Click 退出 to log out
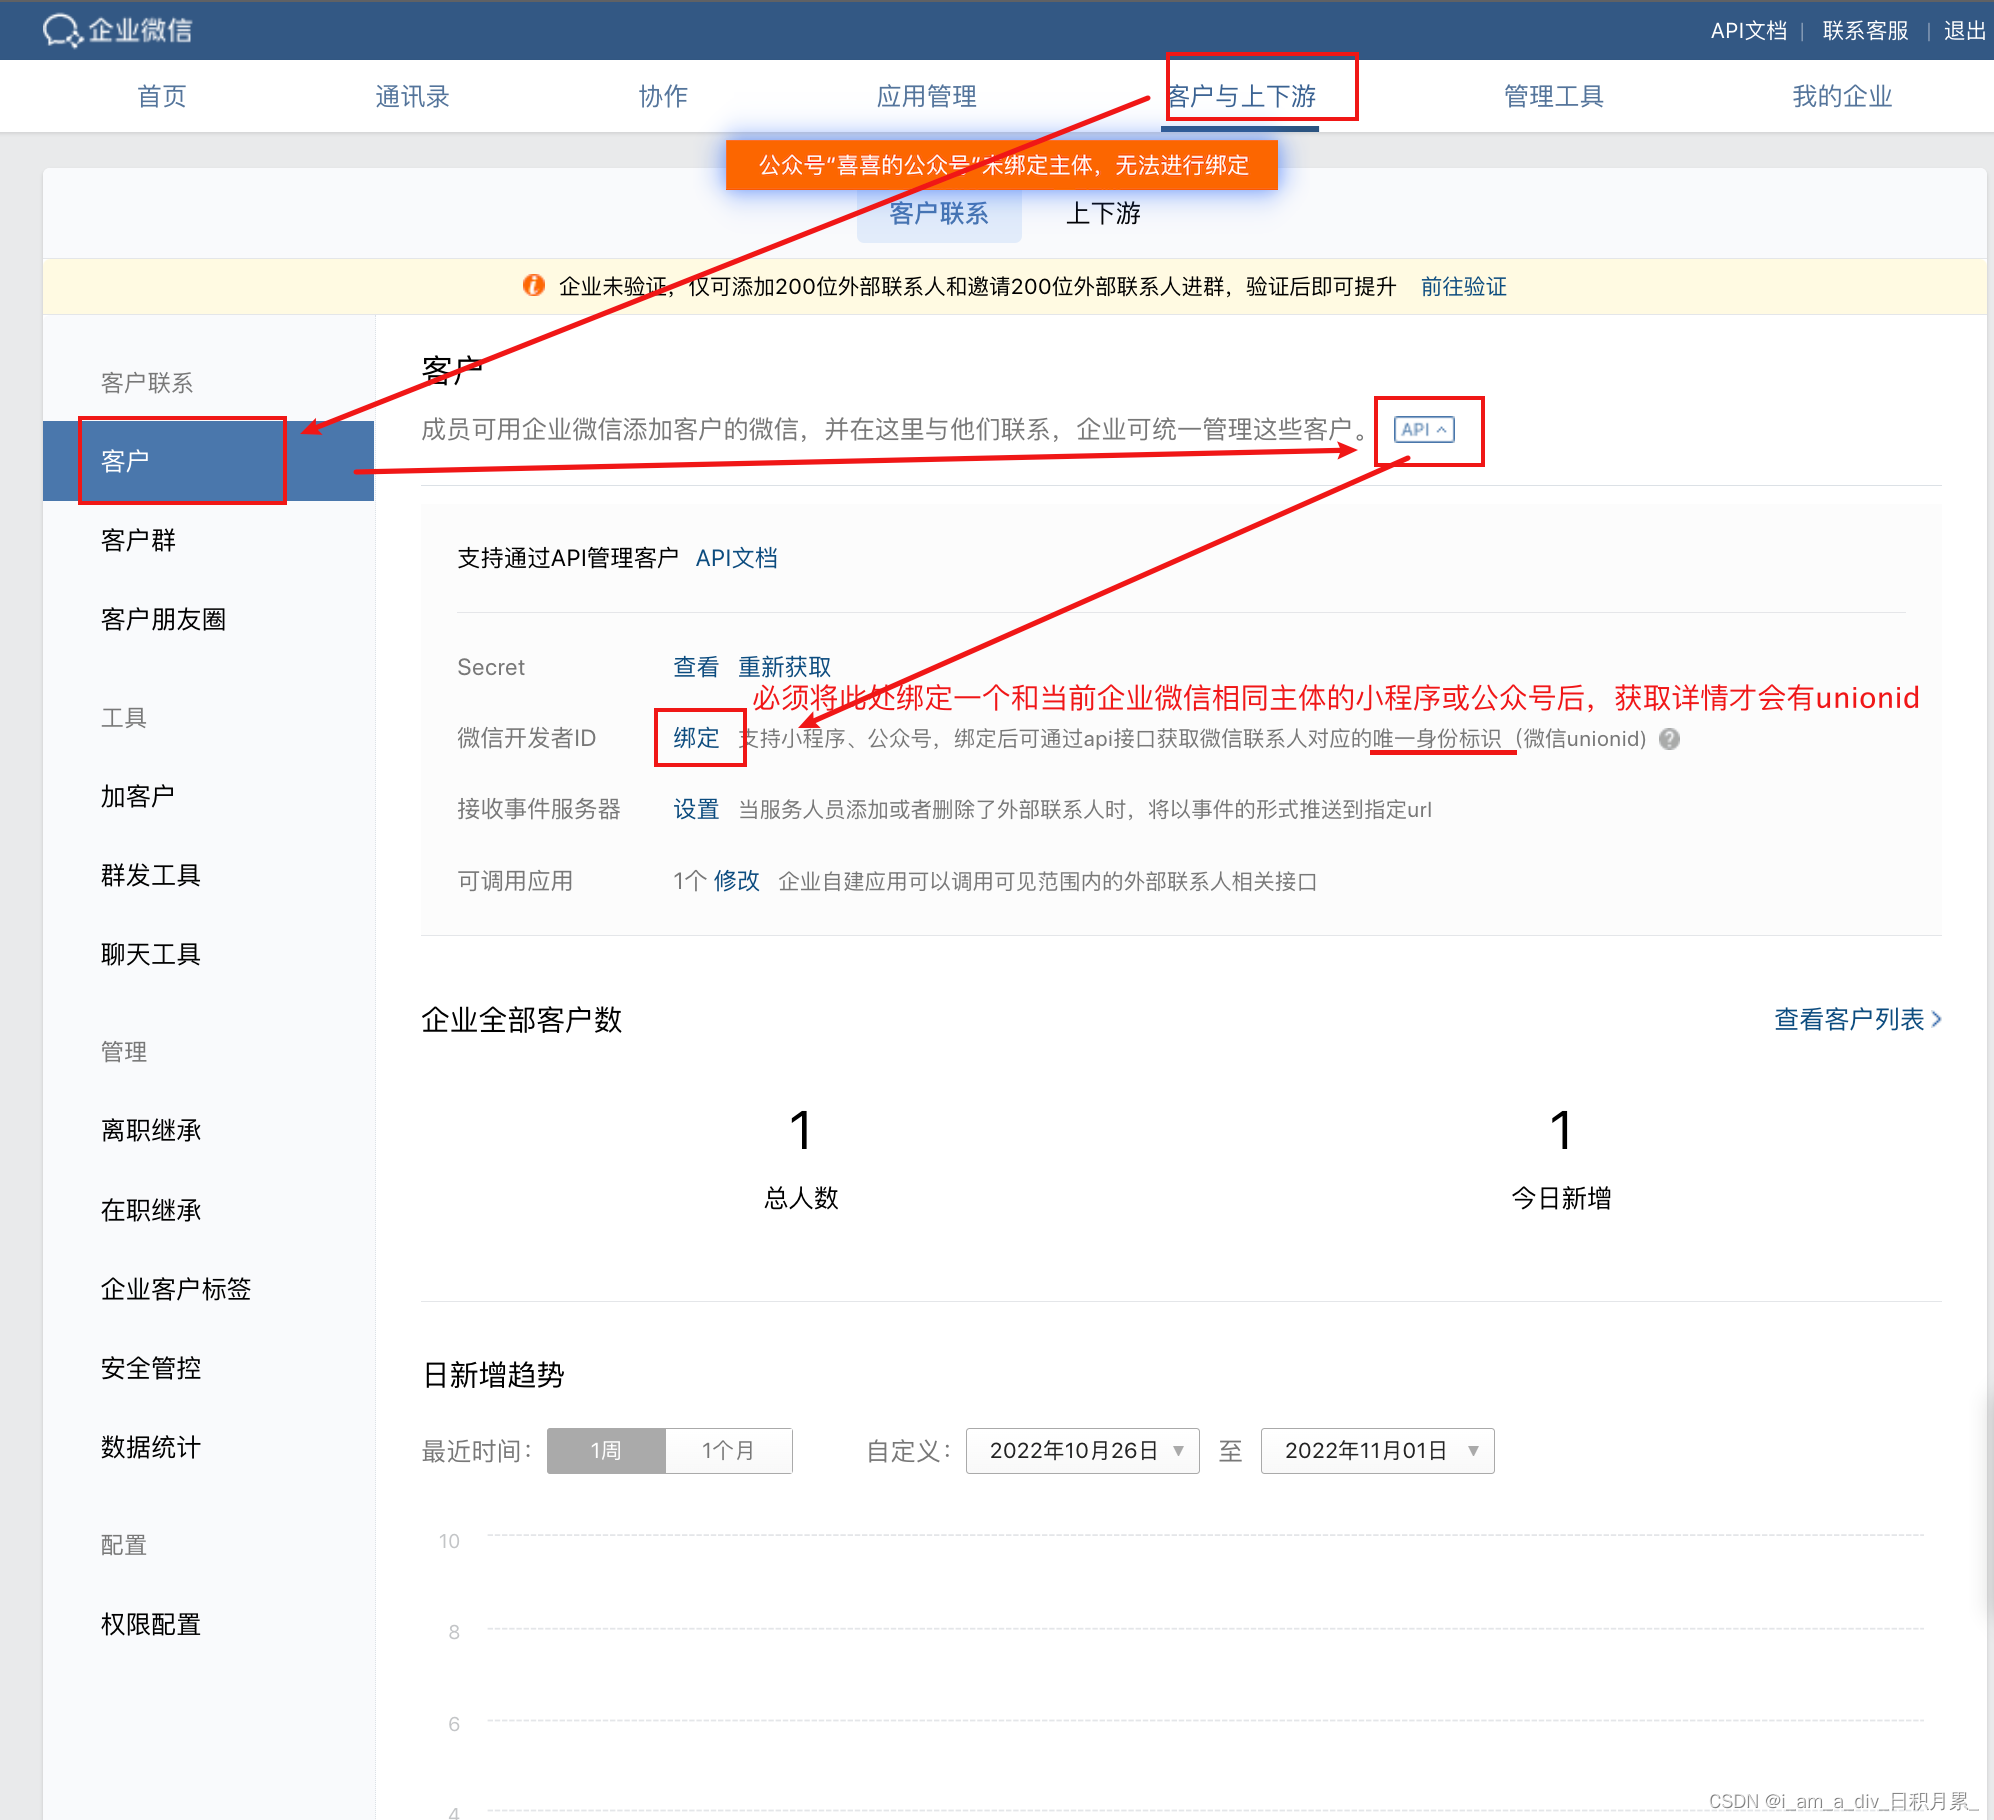Viewport: 1994px width, 1820px height. click(1964, 31)
